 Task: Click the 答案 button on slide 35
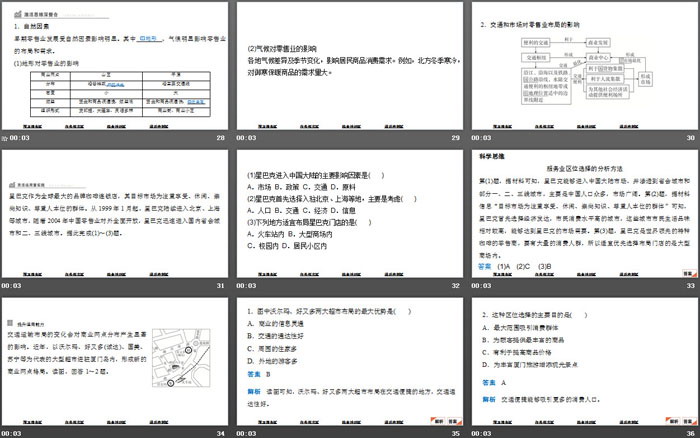pyautogui.click(x=454, y=421)
